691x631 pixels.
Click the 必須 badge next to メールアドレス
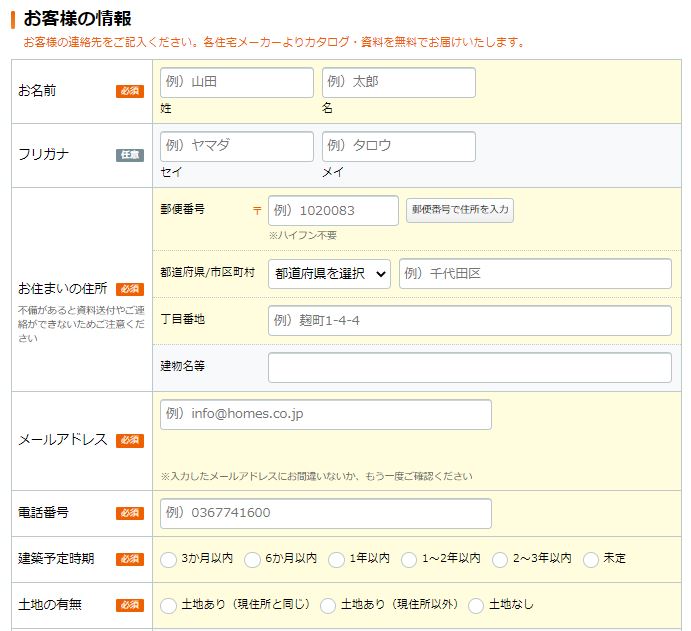point(130,440)
